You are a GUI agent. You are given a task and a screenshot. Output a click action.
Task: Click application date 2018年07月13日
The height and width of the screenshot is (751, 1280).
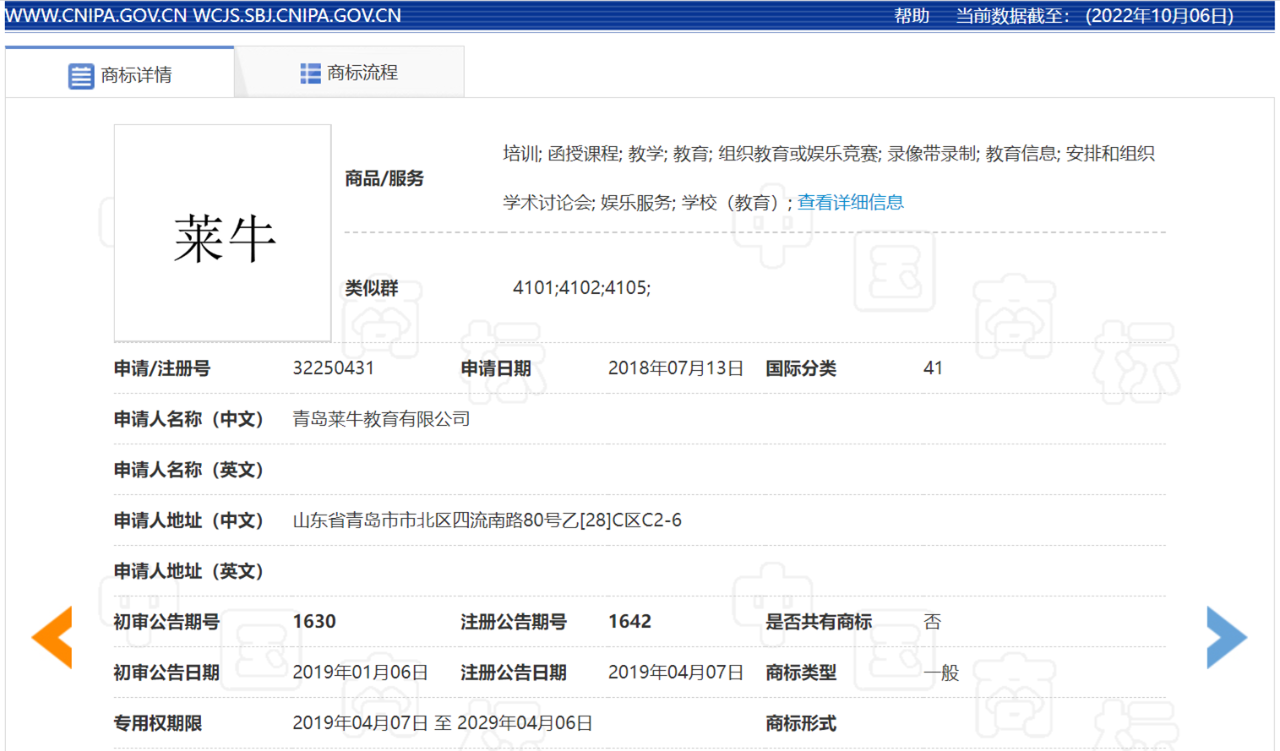[x=676, y=368]
